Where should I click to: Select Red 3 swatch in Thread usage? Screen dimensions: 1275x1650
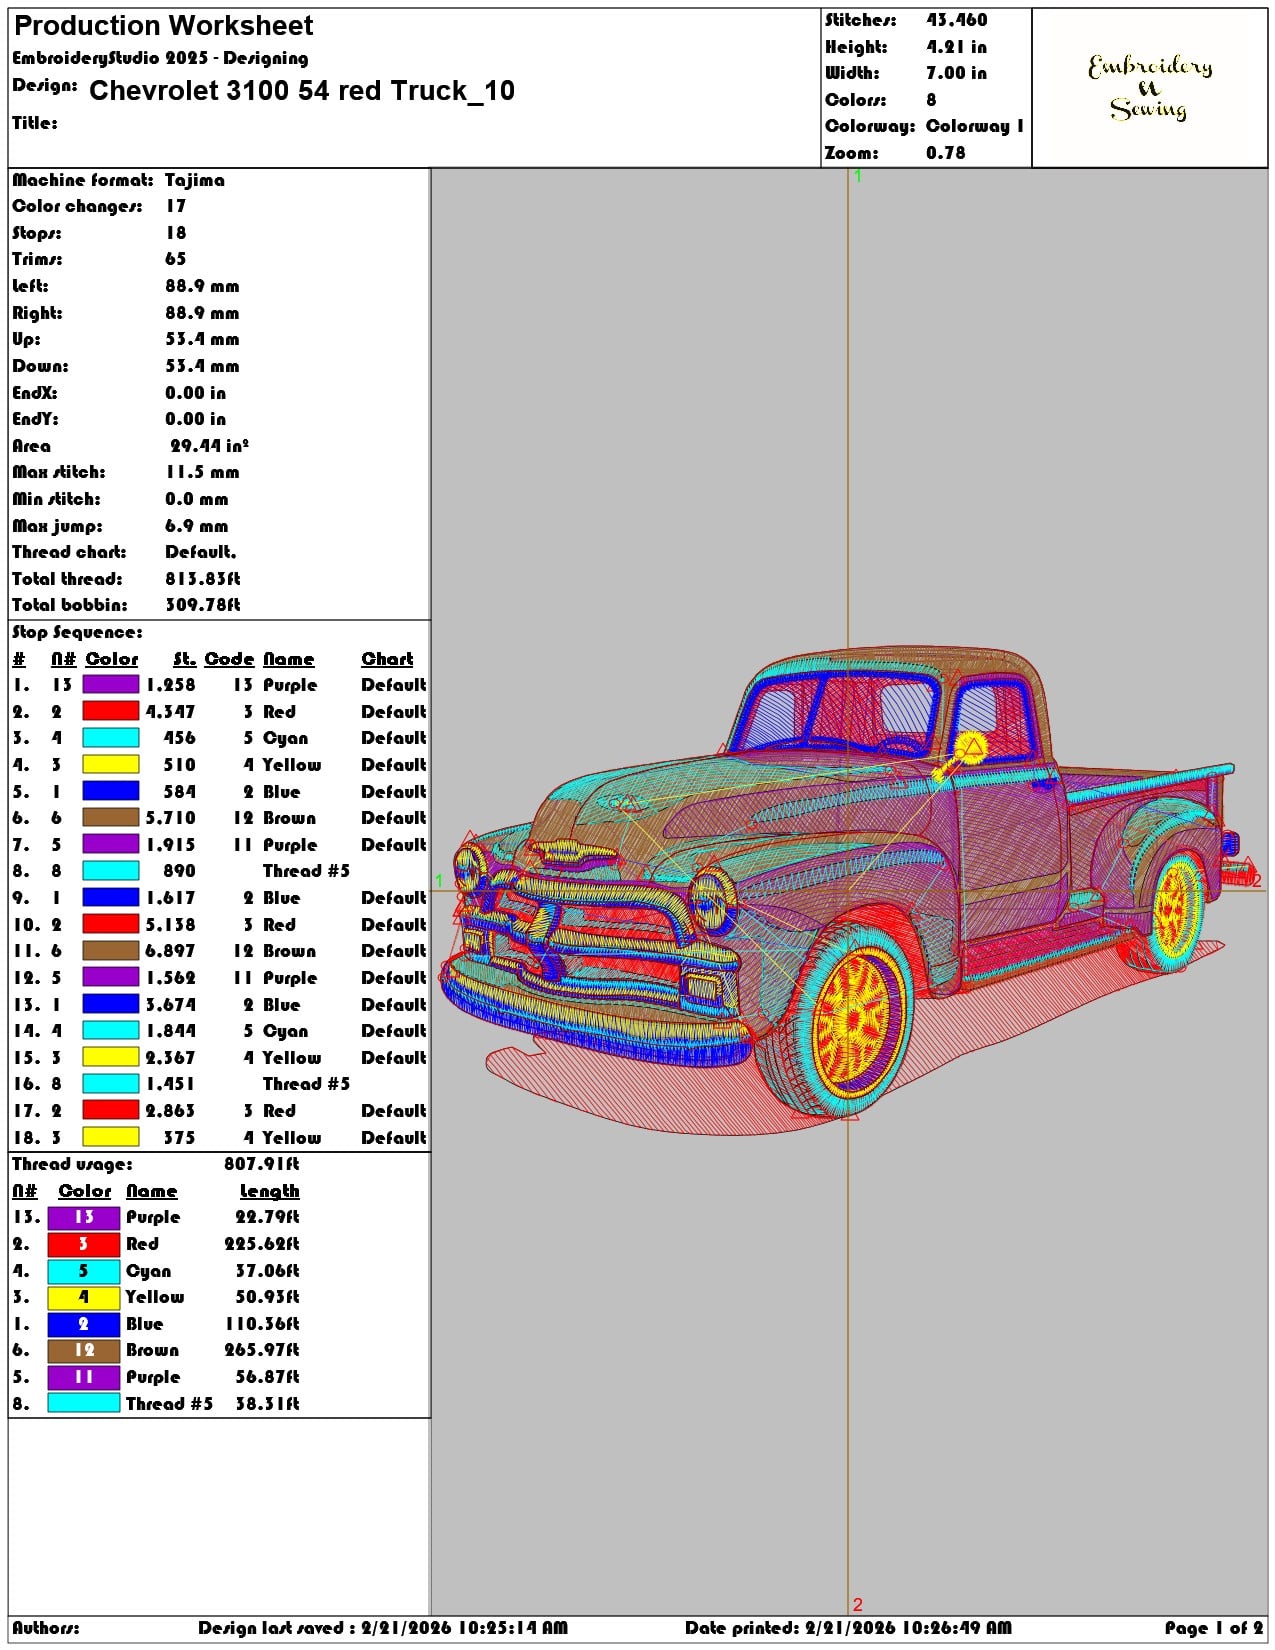pyautogui.click(x=84, y=1244)
